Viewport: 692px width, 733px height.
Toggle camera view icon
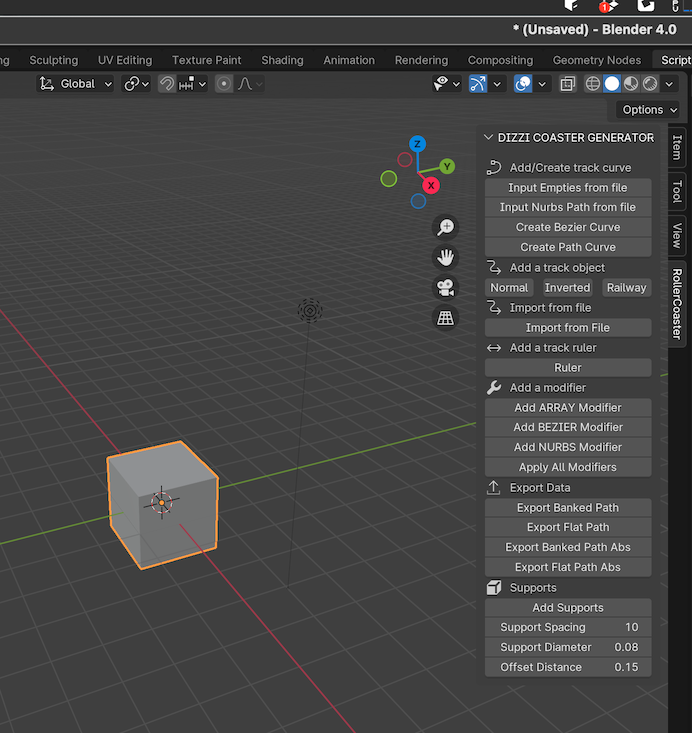(445, 288)
